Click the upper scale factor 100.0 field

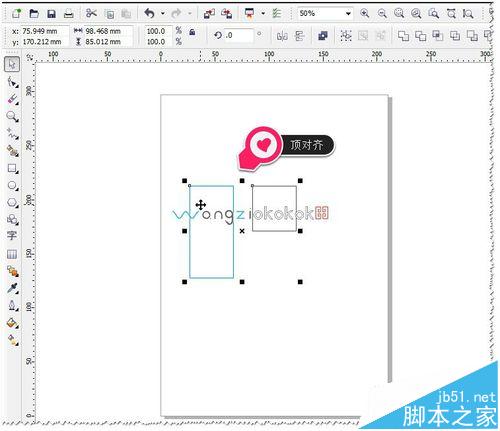point(158,31)
